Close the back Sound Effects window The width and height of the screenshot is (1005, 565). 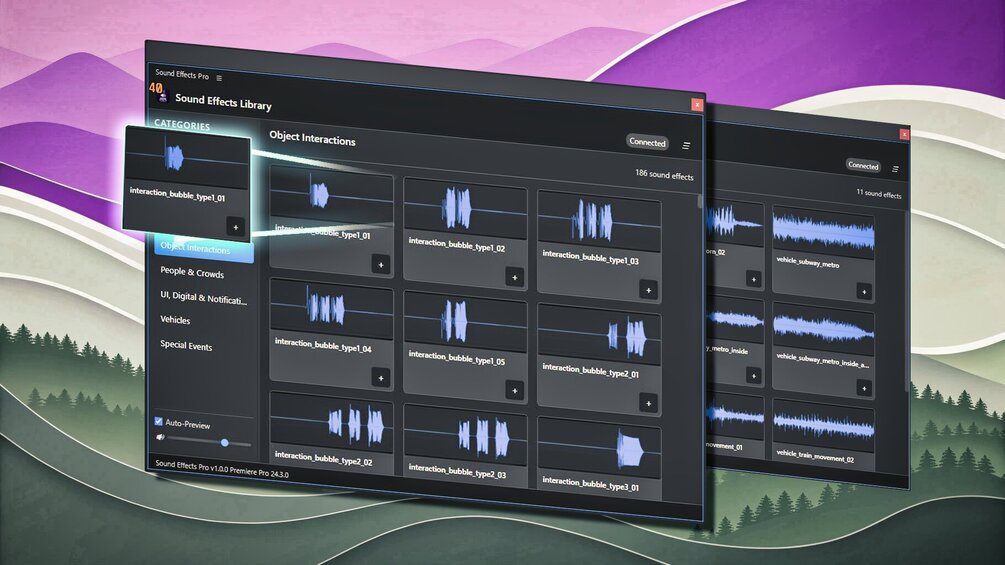pos(904,134)
